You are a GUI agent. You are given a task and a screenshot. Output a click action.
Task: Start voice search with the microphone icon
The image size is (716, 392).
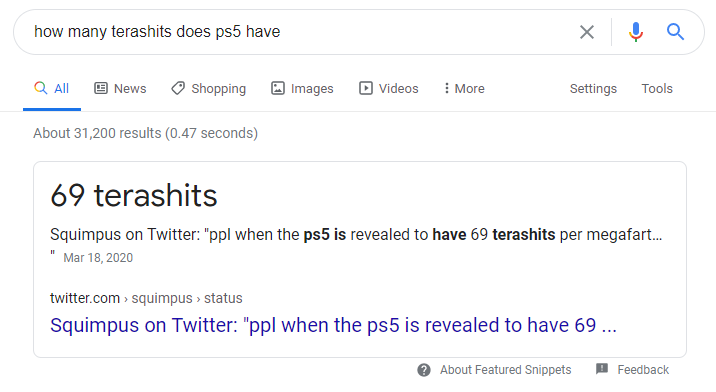pyautogui.click(x=636, y=32)
